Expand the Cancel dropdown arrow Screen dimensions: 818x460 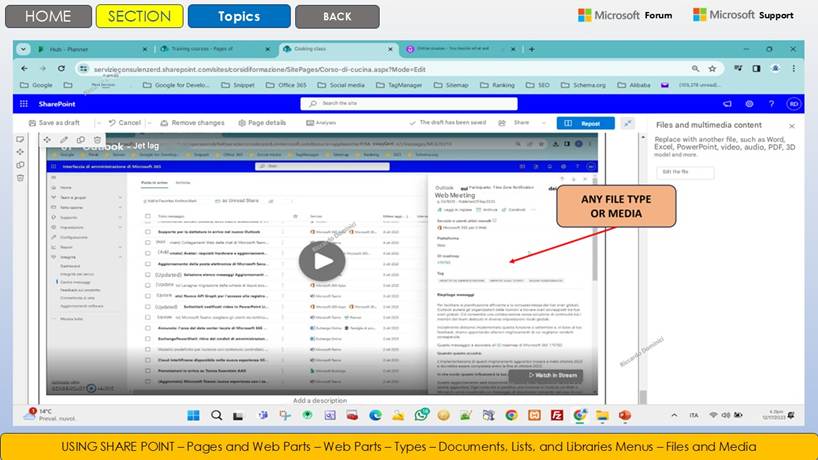pos(149,123)
